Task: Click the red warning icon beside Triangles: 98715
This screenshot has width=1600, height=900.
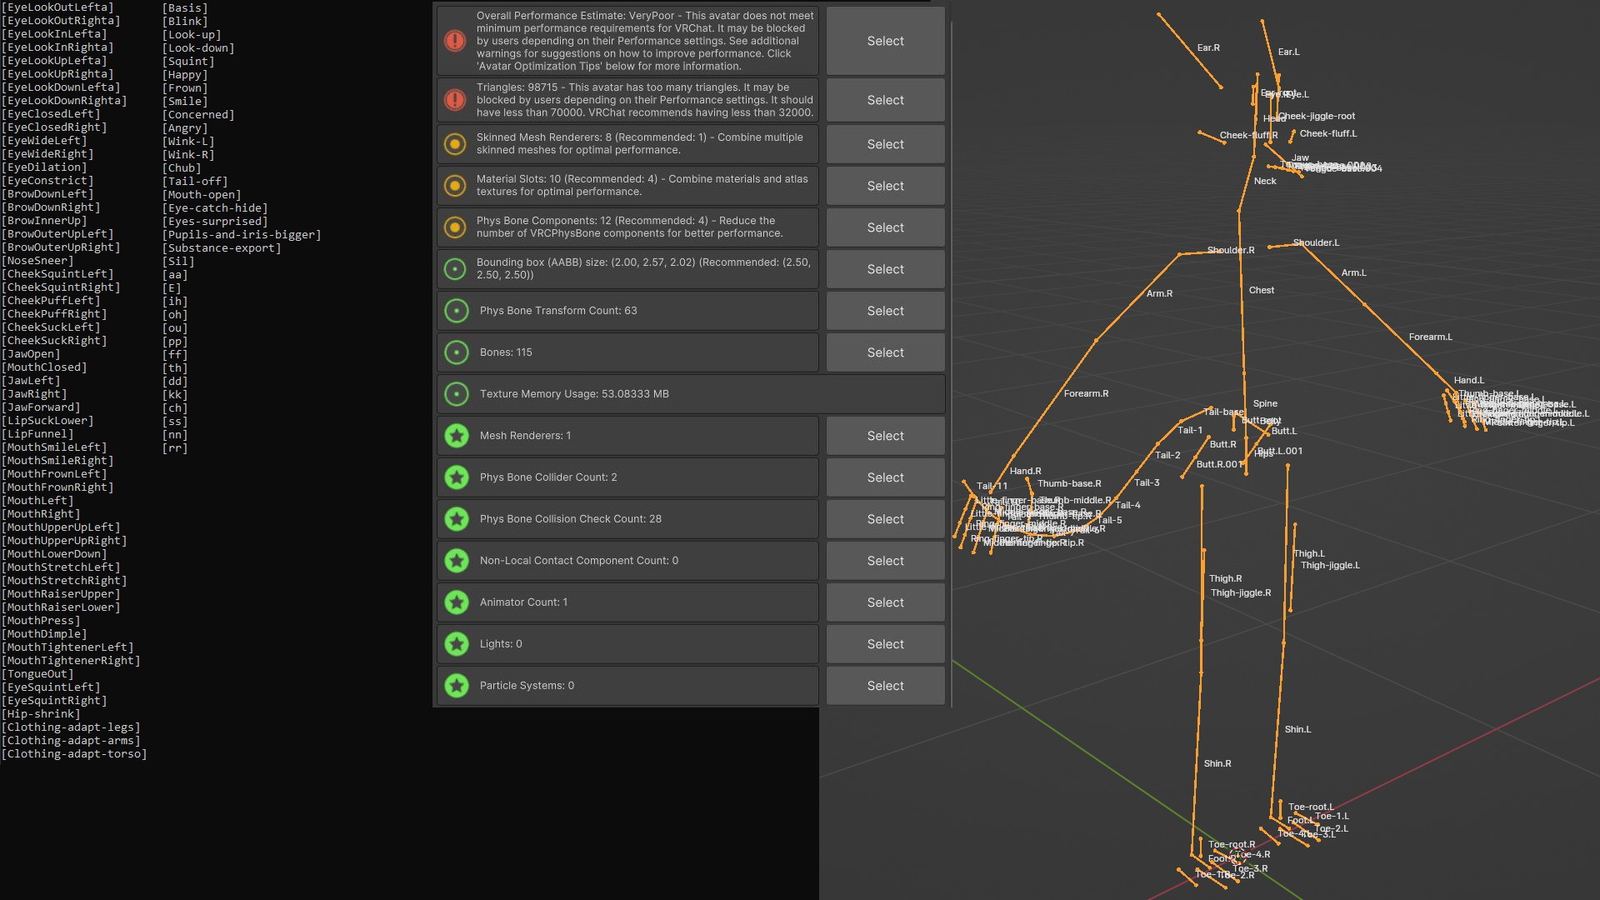Action: tap(455, 100)
